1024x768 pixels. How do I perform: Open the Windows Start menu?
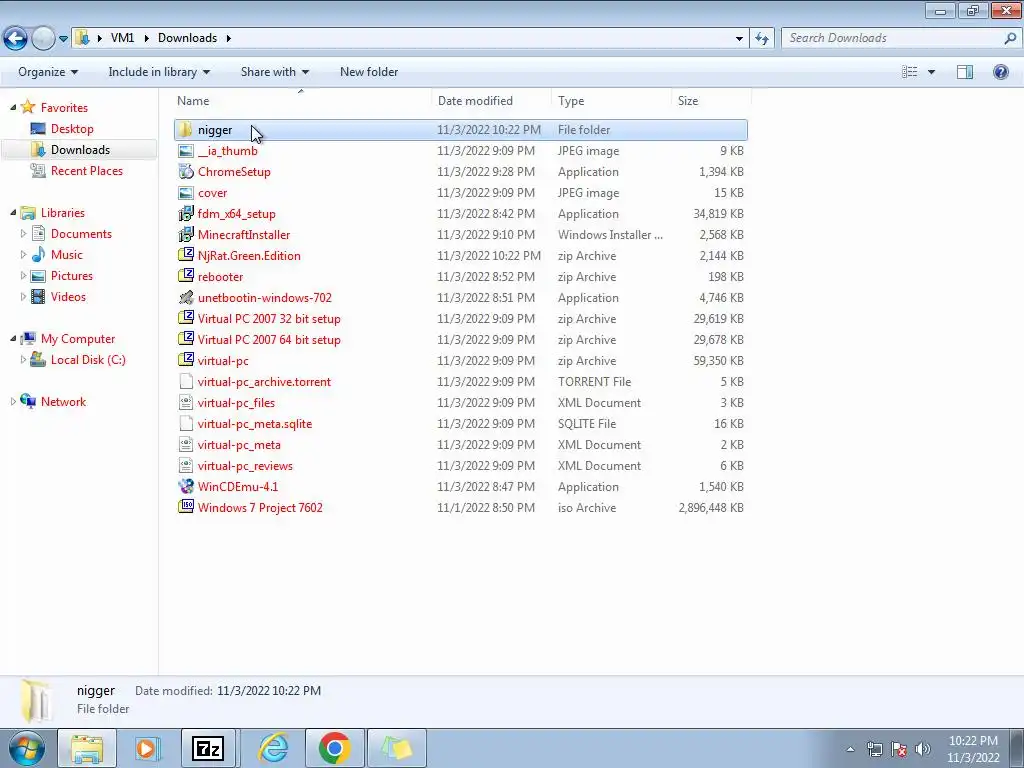point(25,748)
